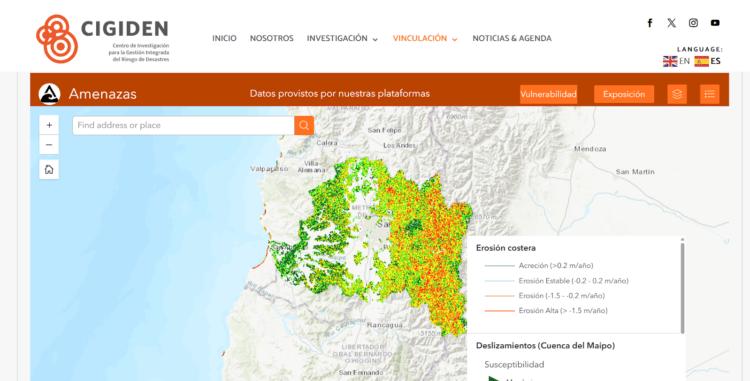Screen dimensions: 750x381
Task: Open the X (Twitter) social icon
Action: pyautogui.click(x=672, y=23)
